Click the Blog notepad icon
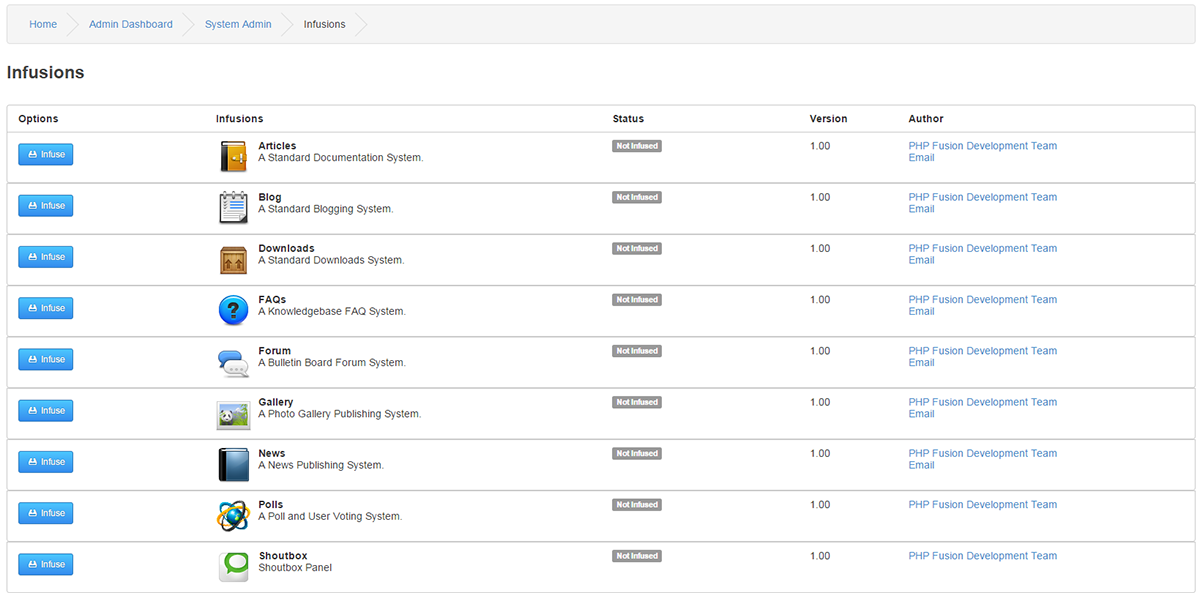Screen dimensions: 1200x593 pyautogui.click(x=233, y=207)
